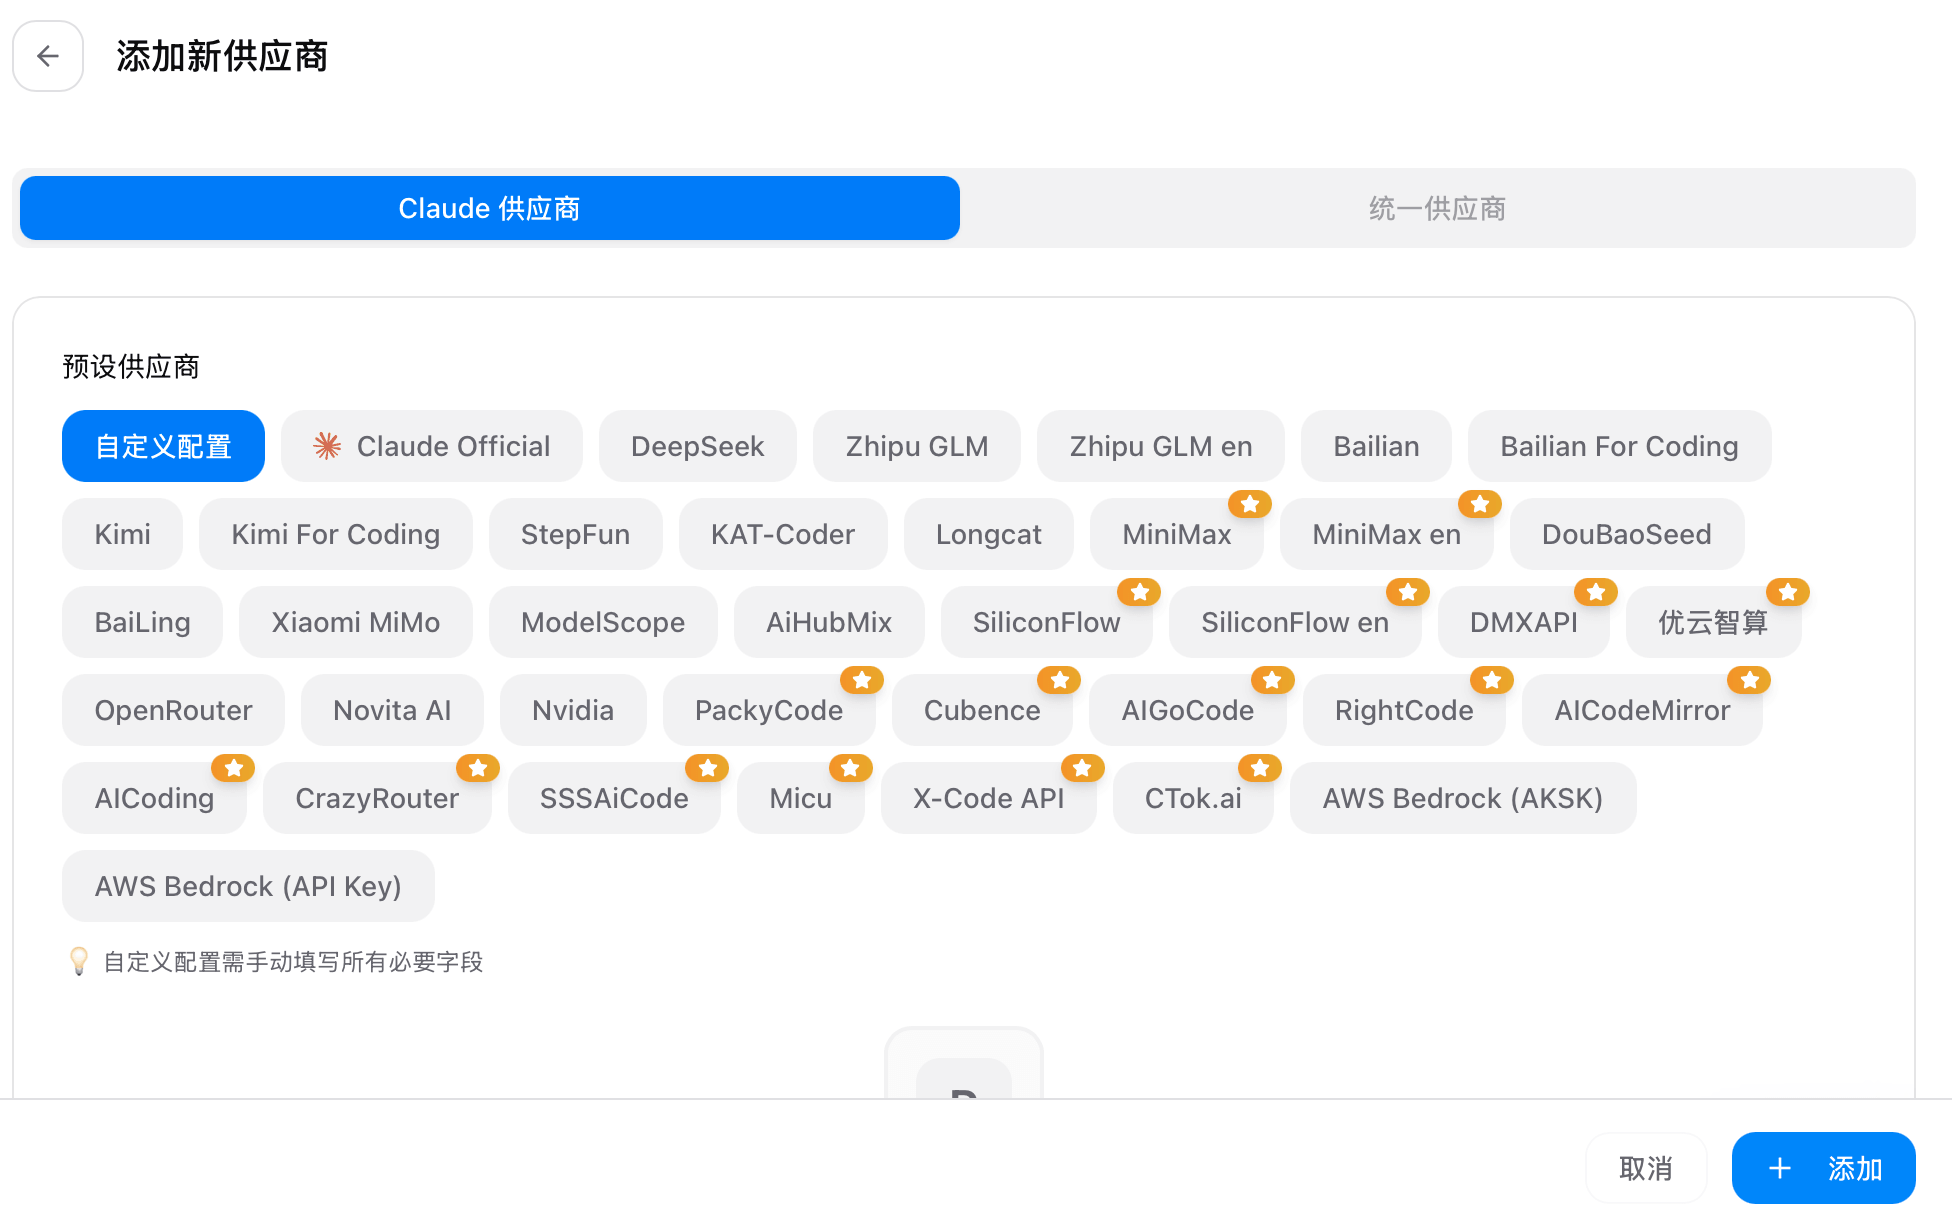Viewport: 1952px width, 1216px height.
Task: Switch to the 统一供应商 tab
Action: 1436,208
